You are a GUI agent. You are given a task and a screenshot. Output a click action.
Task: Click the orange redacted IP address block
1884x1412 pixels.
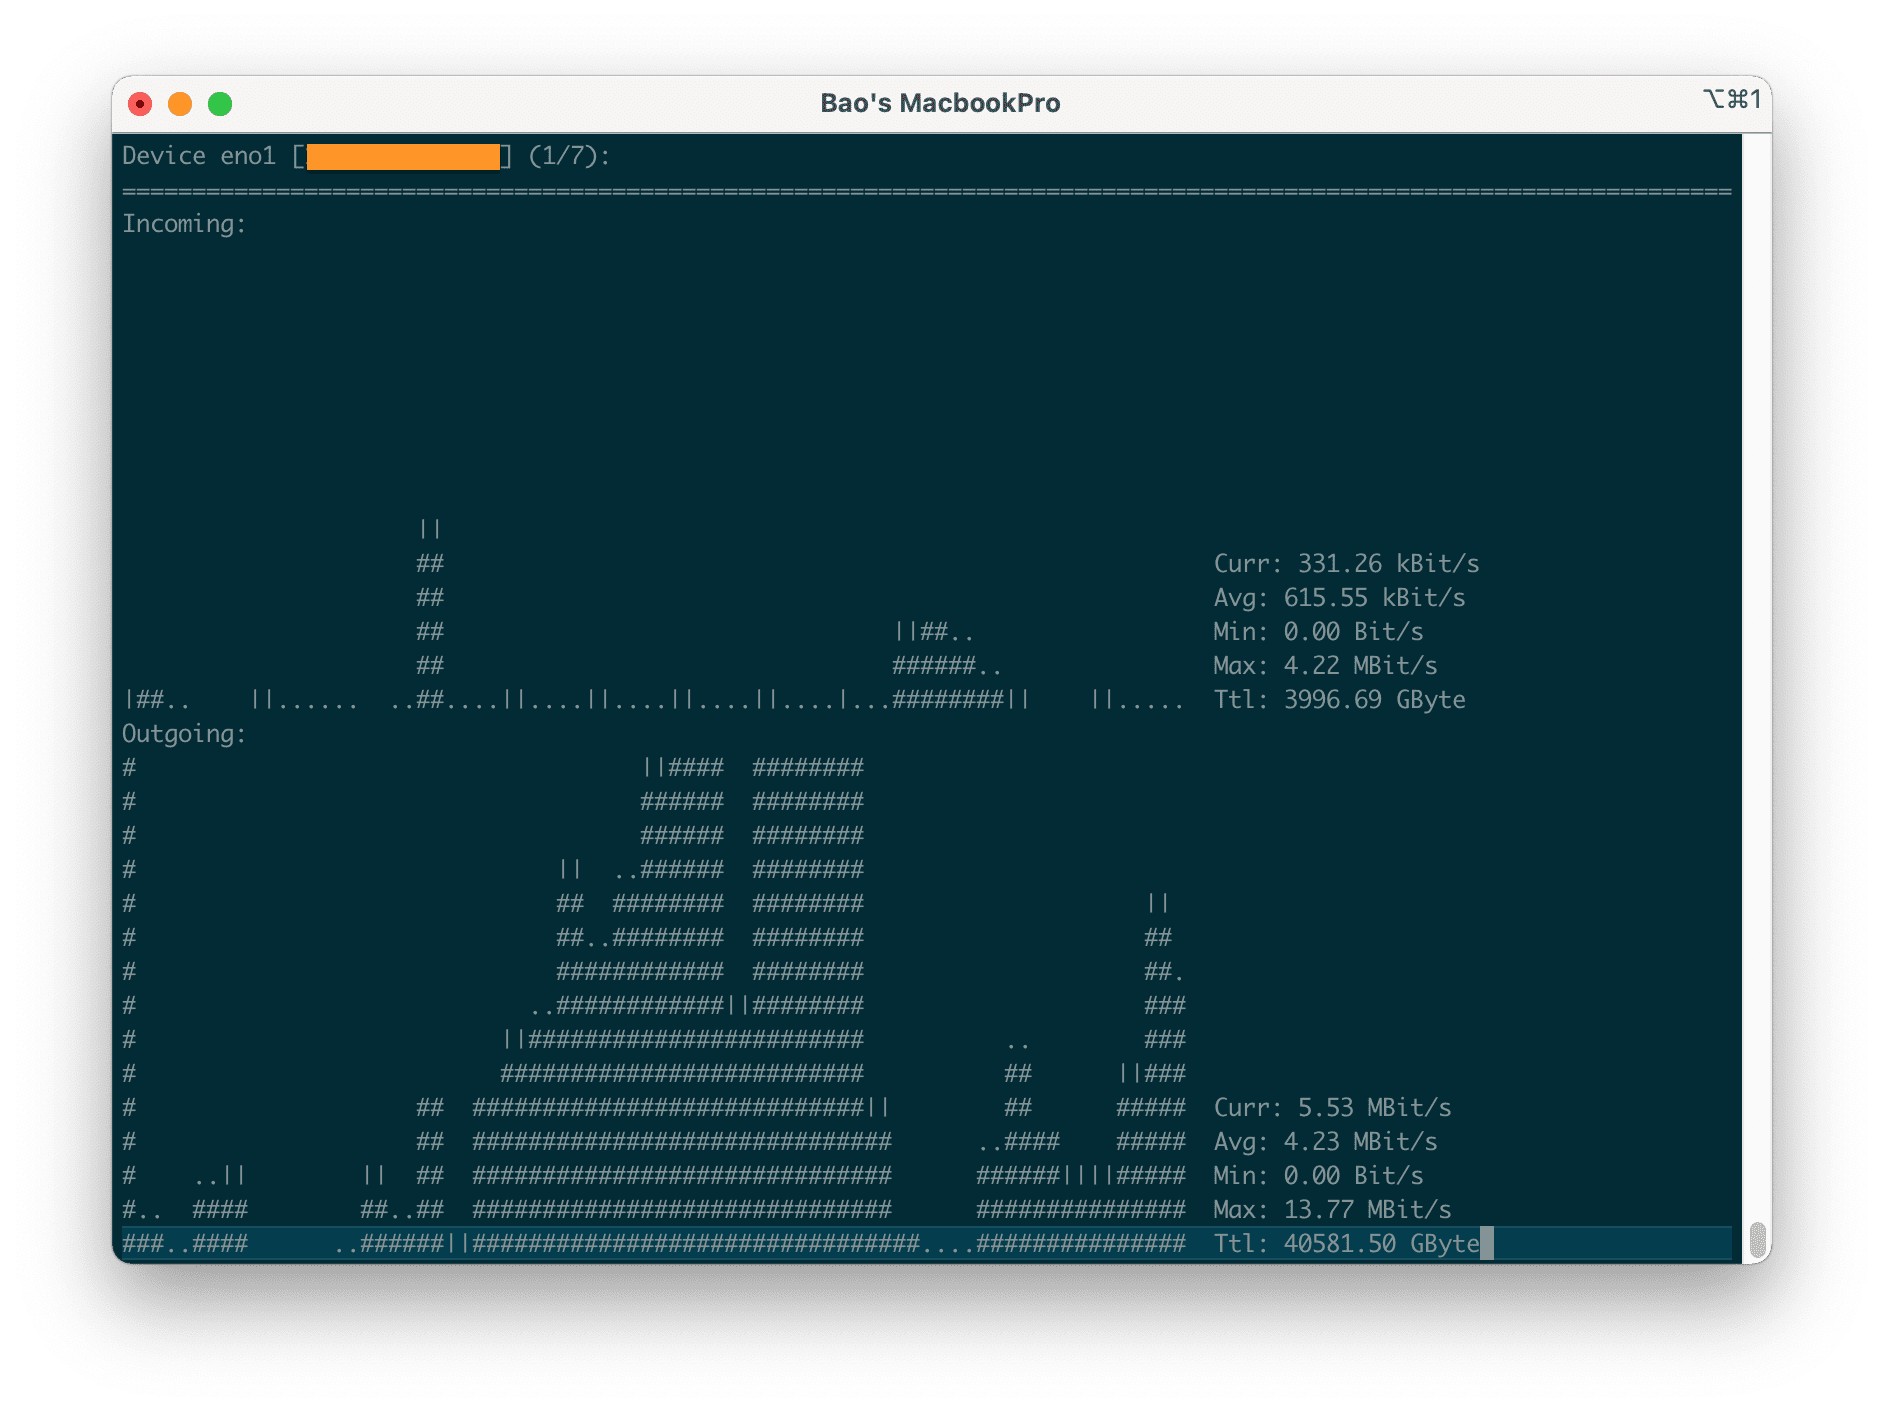404,158
